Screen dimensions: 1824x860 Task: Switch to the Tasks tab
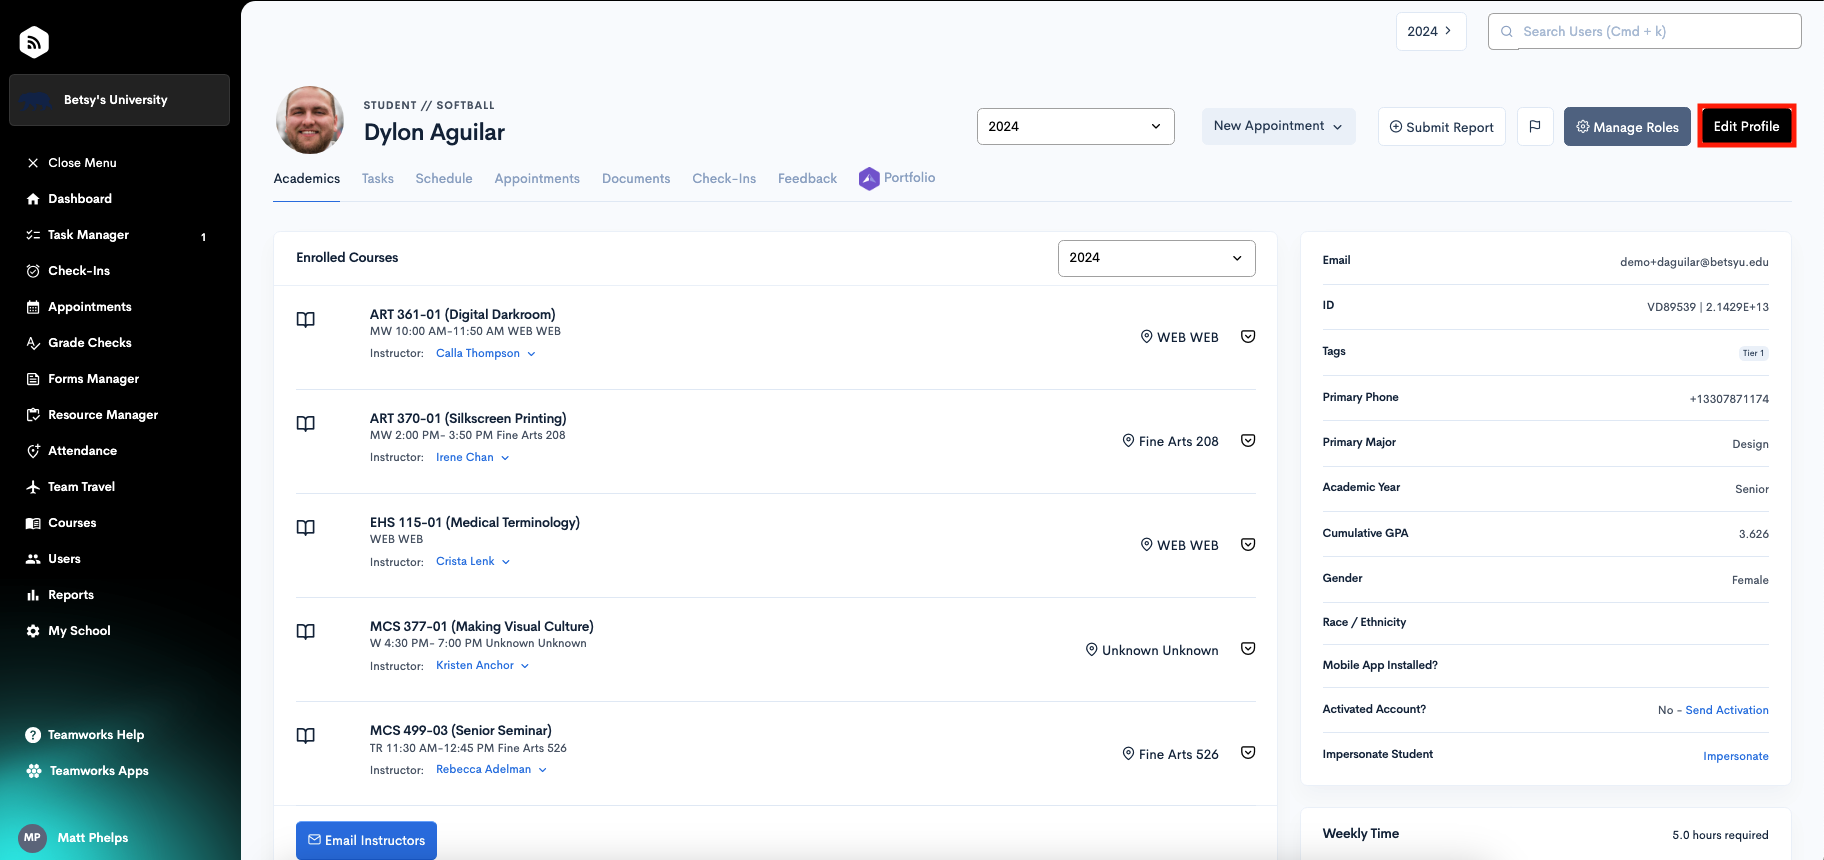(x=378, y=179)
